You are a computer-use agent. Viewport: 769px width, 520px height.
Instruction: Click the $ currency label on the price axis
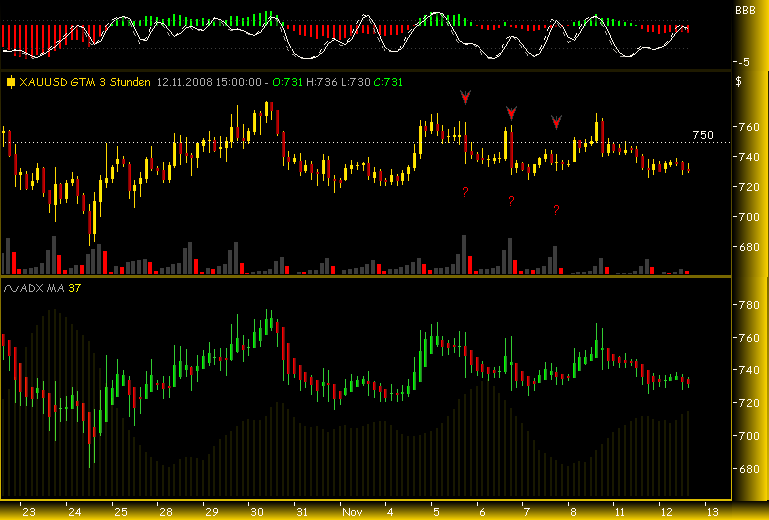point(739,82)
